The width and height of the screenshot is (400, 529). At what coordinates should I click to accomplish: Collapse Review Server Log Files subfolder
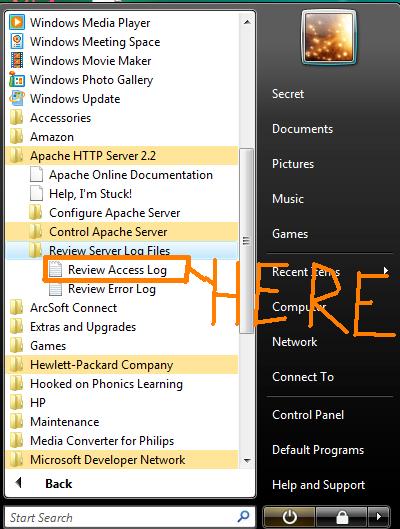tap(122, 250)
